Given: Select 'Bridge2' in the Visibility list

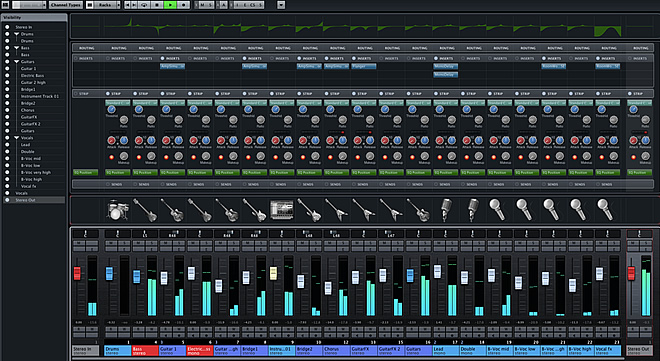Looking at the screenshot, I should (x=28, y=103).
